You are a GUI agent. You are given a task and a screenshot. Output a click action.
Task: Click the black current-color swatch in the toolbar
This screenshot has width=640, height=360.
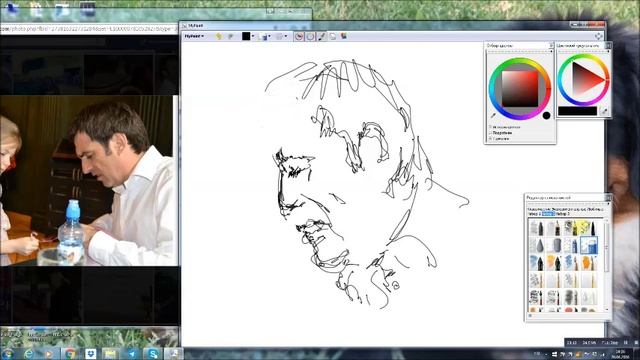click(246, 36)
